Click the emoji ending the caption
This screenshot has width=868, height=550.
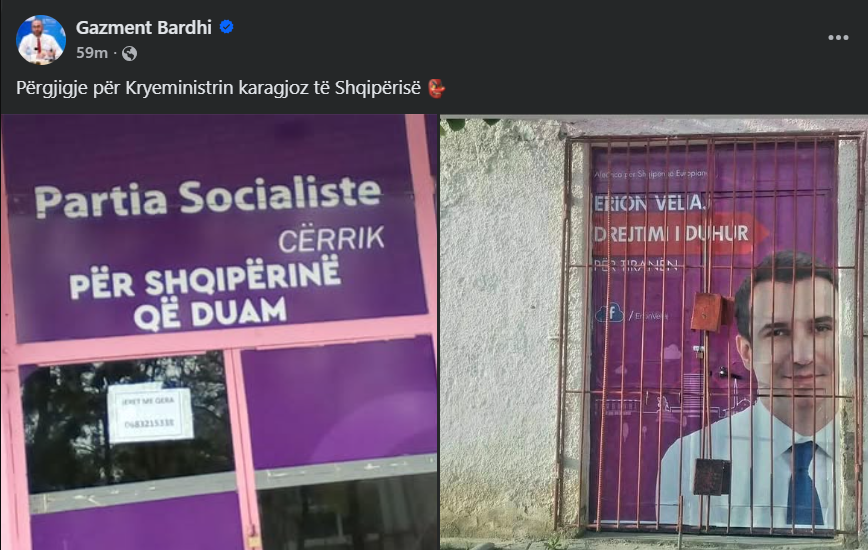[436, 88]
